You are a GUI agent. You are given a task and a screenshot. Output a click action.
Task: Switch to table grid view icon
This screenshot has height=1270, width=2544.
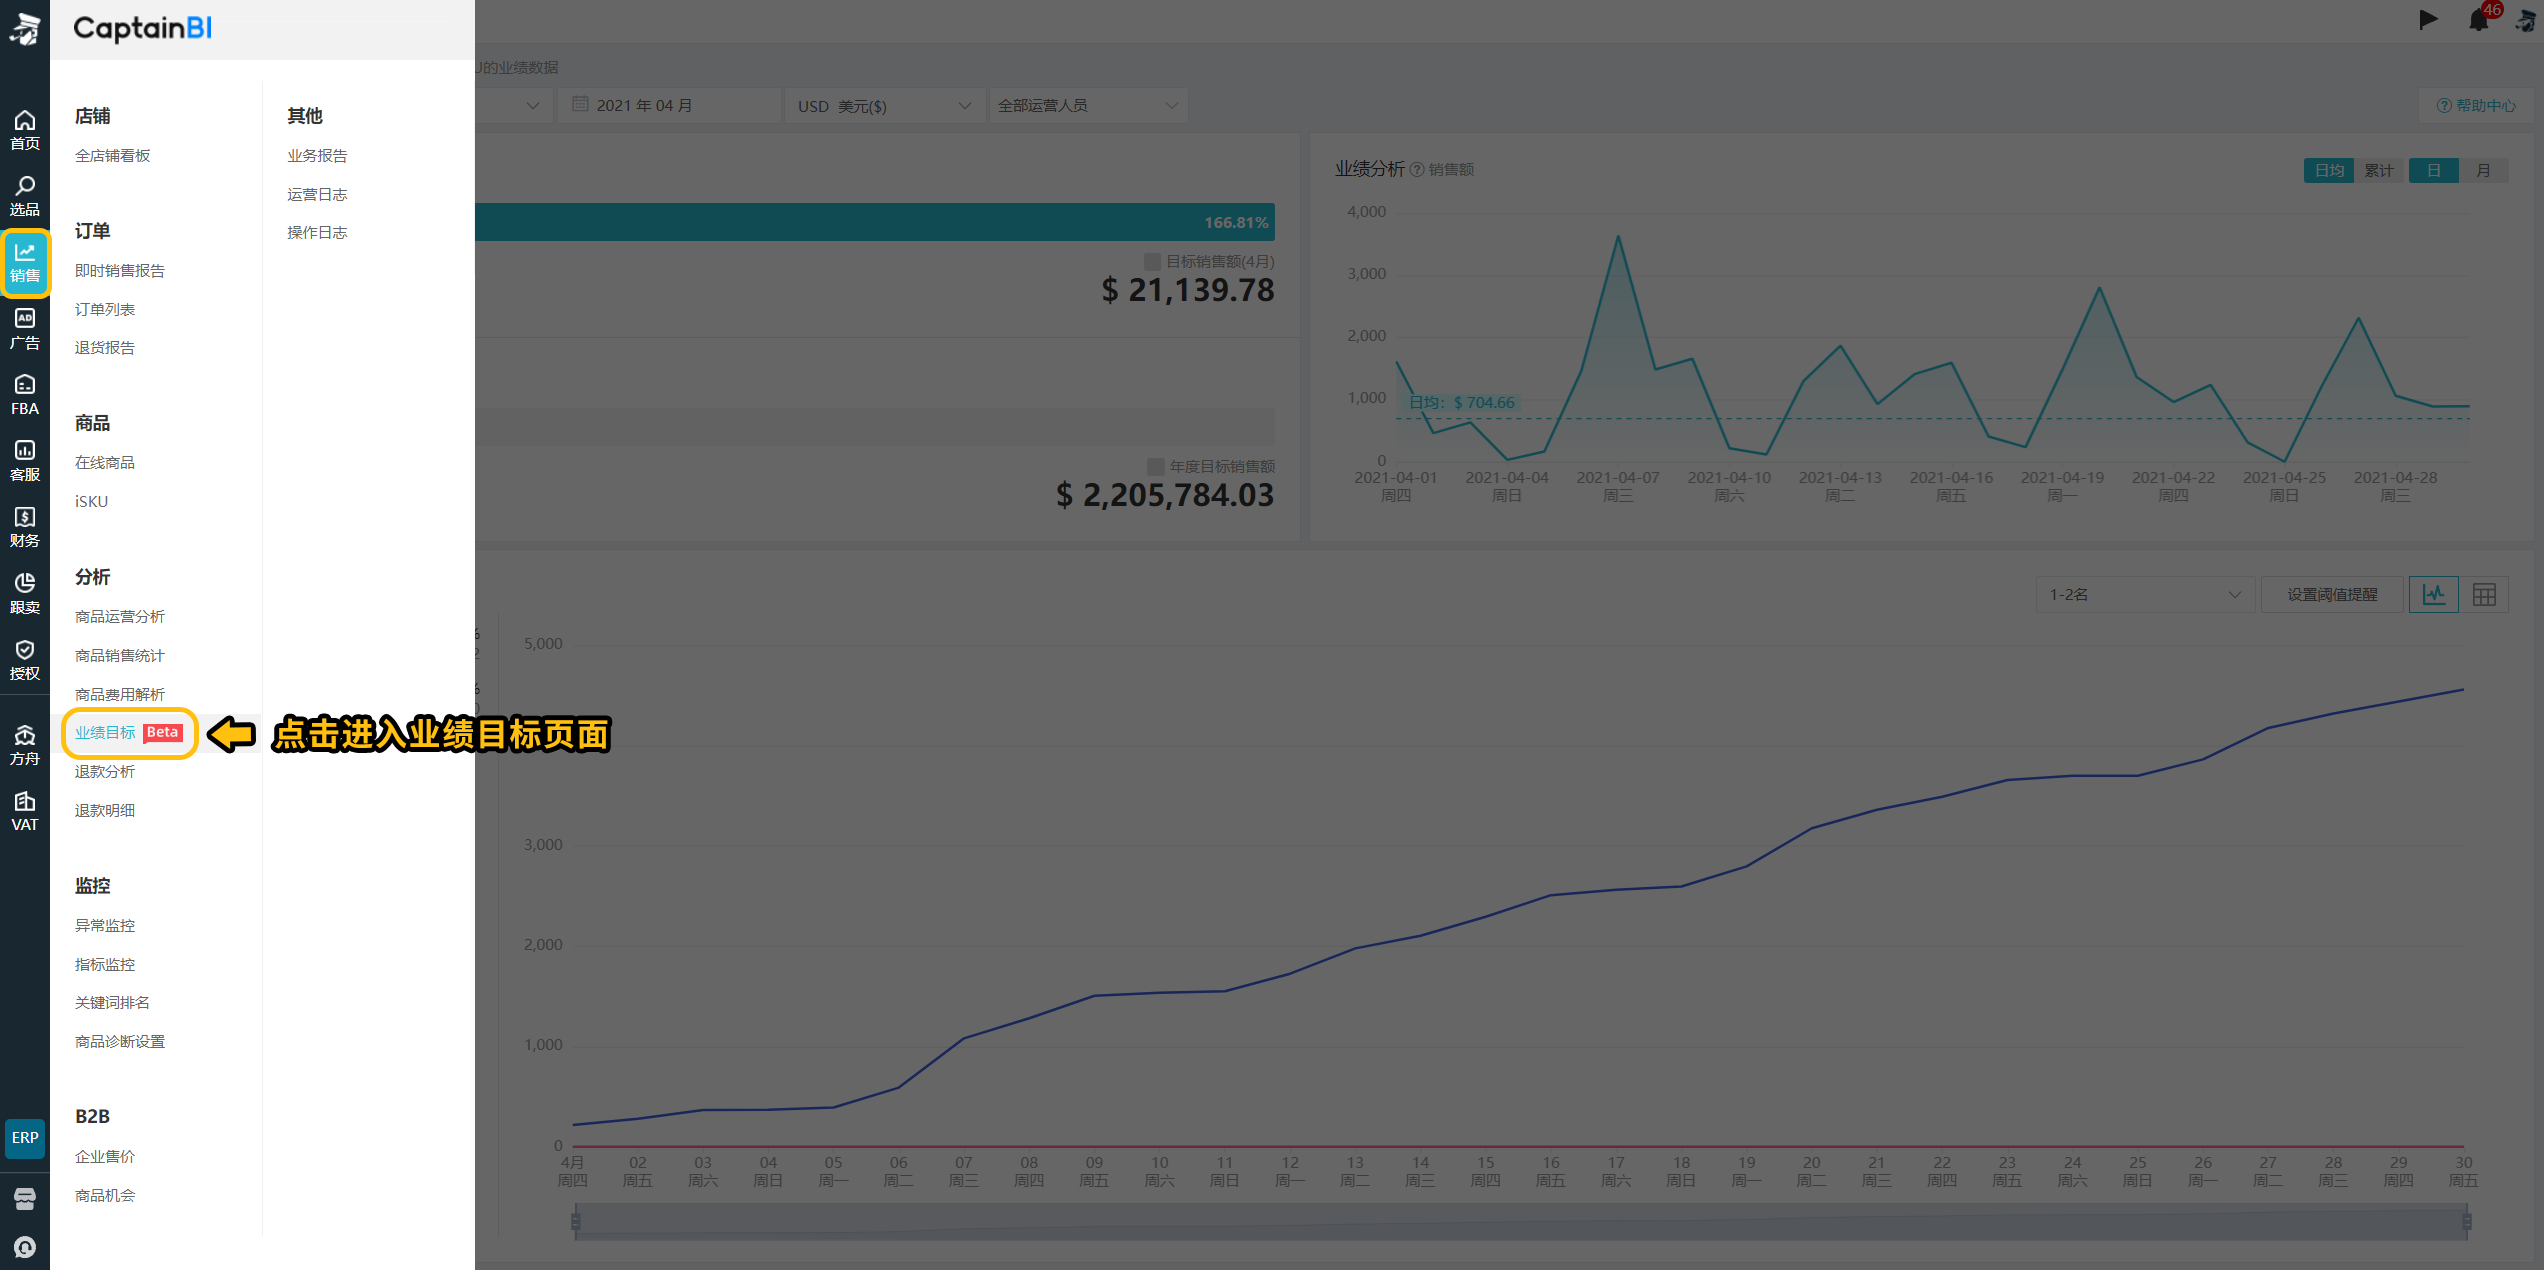coord(2484,595)
